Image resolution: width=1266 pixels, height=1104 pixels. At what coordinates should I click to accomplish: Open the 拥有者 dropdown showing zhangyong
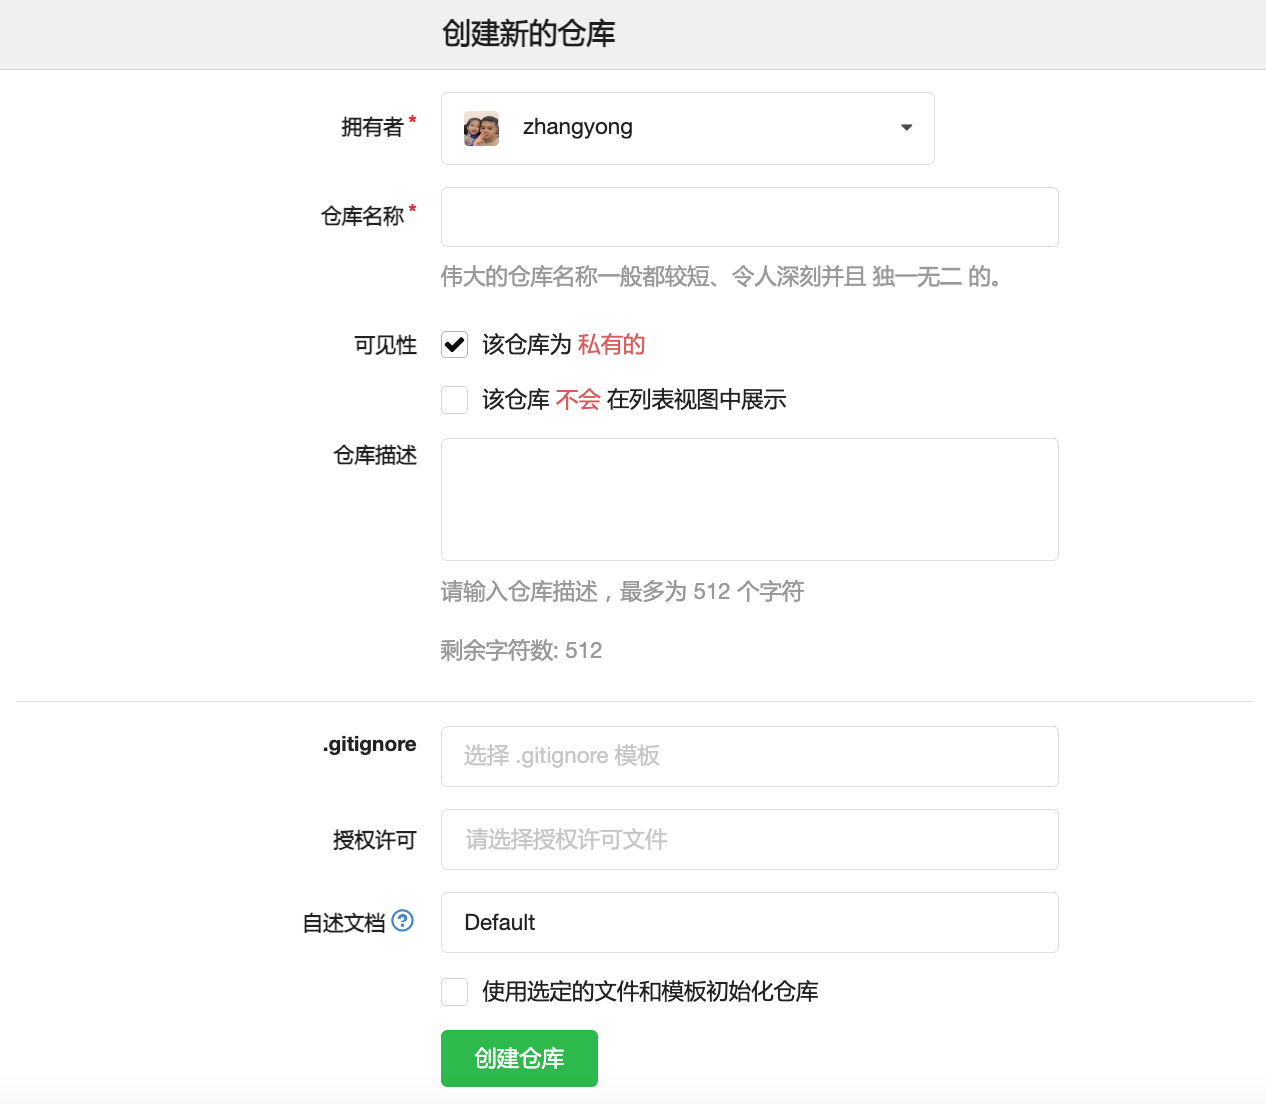[687, 129]
